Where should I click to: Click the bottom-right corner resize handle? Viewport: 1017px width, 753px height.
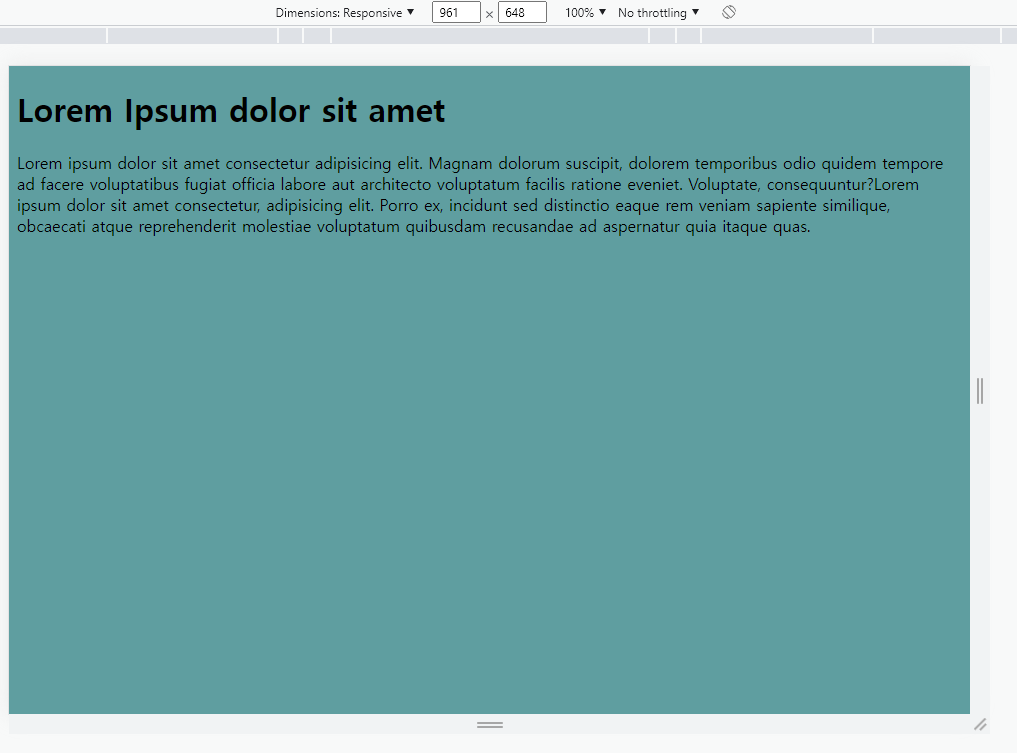coord(980,724)
